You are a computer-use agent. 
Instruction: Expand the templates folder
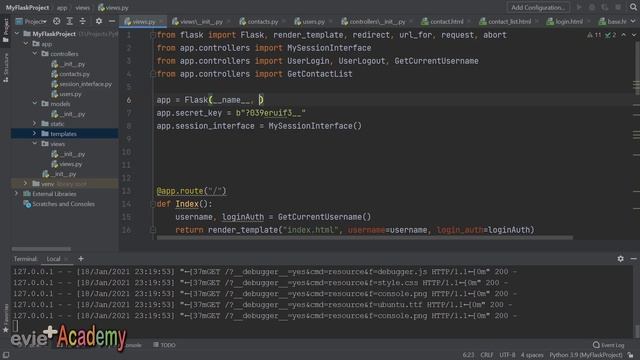(x=35, y=133)
